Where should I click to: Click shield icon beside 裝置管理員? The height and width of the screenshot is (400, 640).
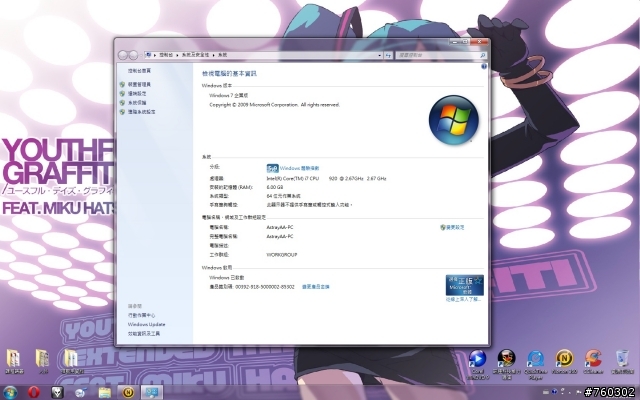(x=122, y=84)
